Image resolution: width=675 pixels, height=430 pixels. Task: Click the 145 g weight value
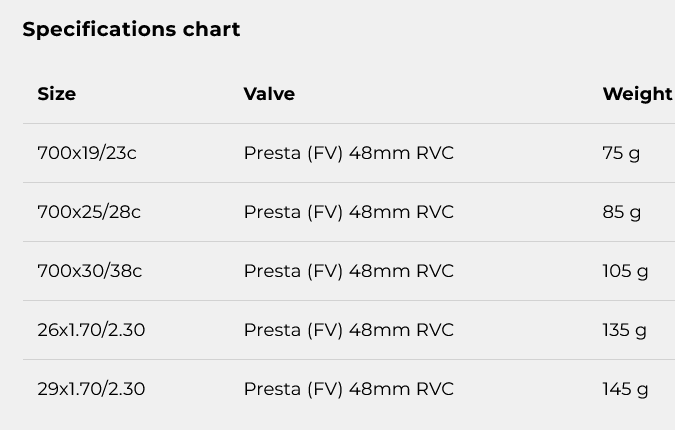click(625, 390)
